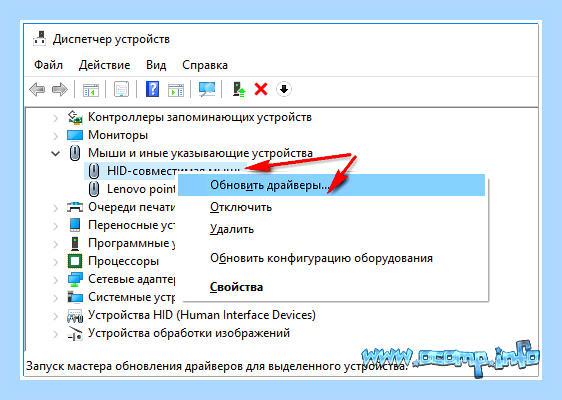
Task: Open the Вид menu
Action: (156, 65)
